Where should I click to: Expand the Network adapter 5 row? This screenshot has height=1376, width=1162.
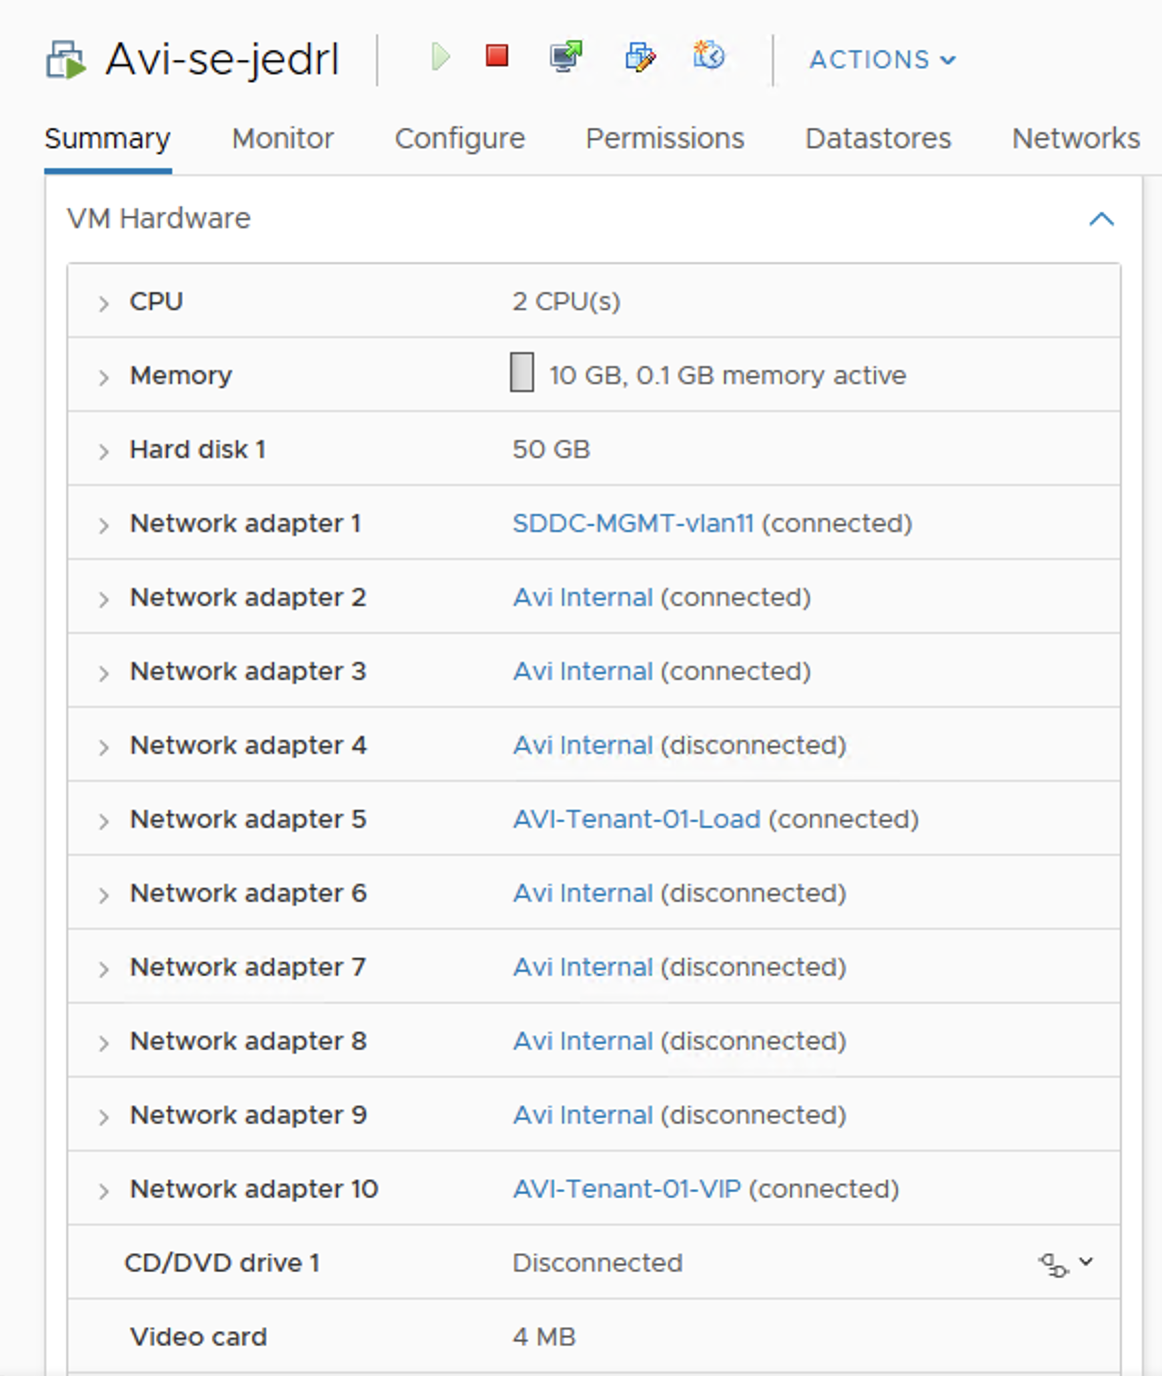pyautogui.click(x=104, y=821)
